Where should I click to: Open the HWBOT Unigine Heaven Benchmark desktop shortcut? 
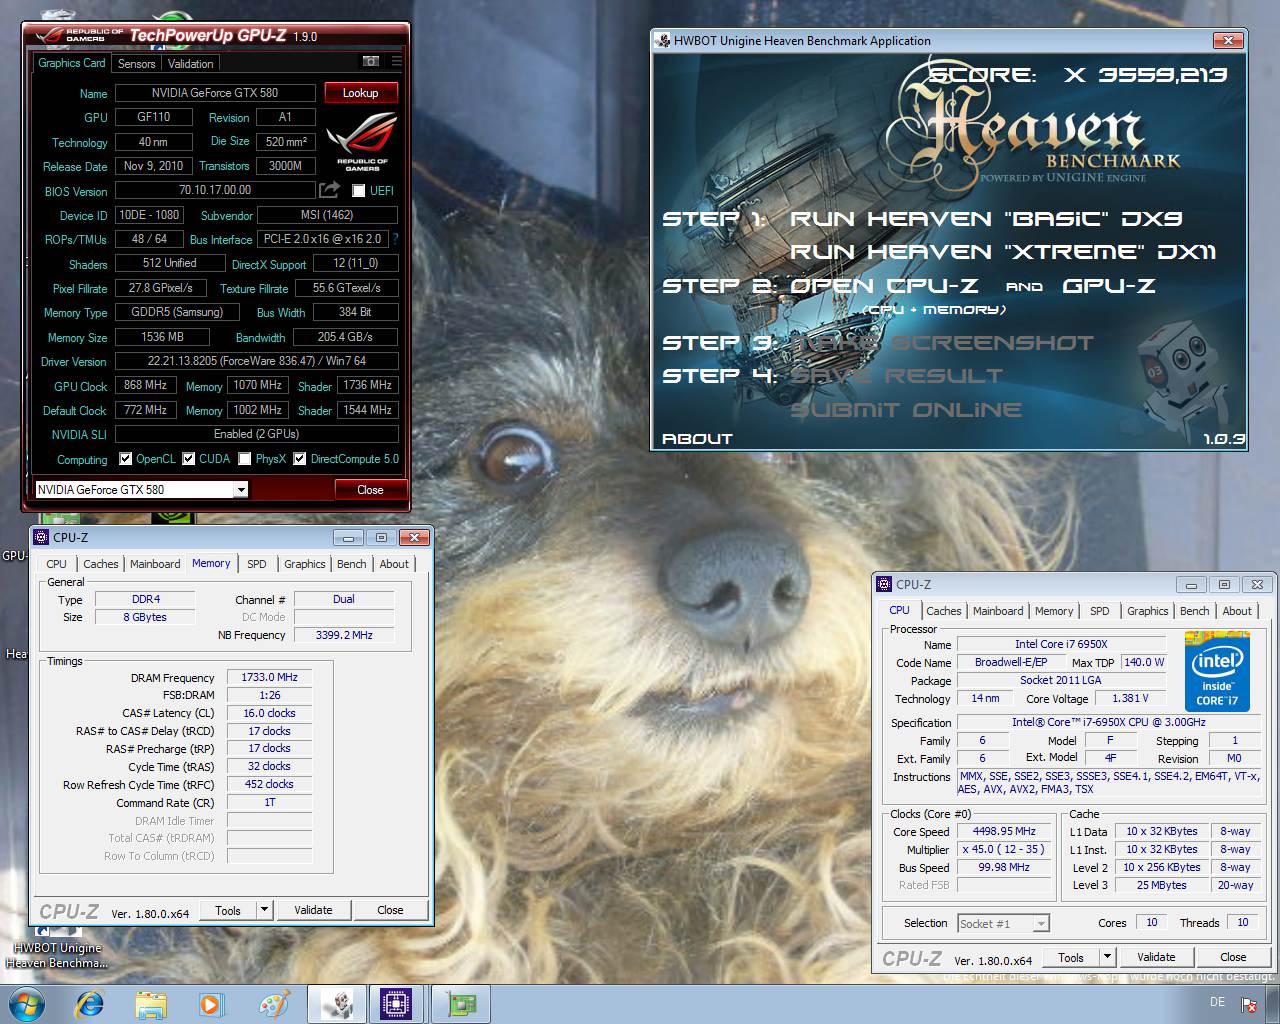56,948
